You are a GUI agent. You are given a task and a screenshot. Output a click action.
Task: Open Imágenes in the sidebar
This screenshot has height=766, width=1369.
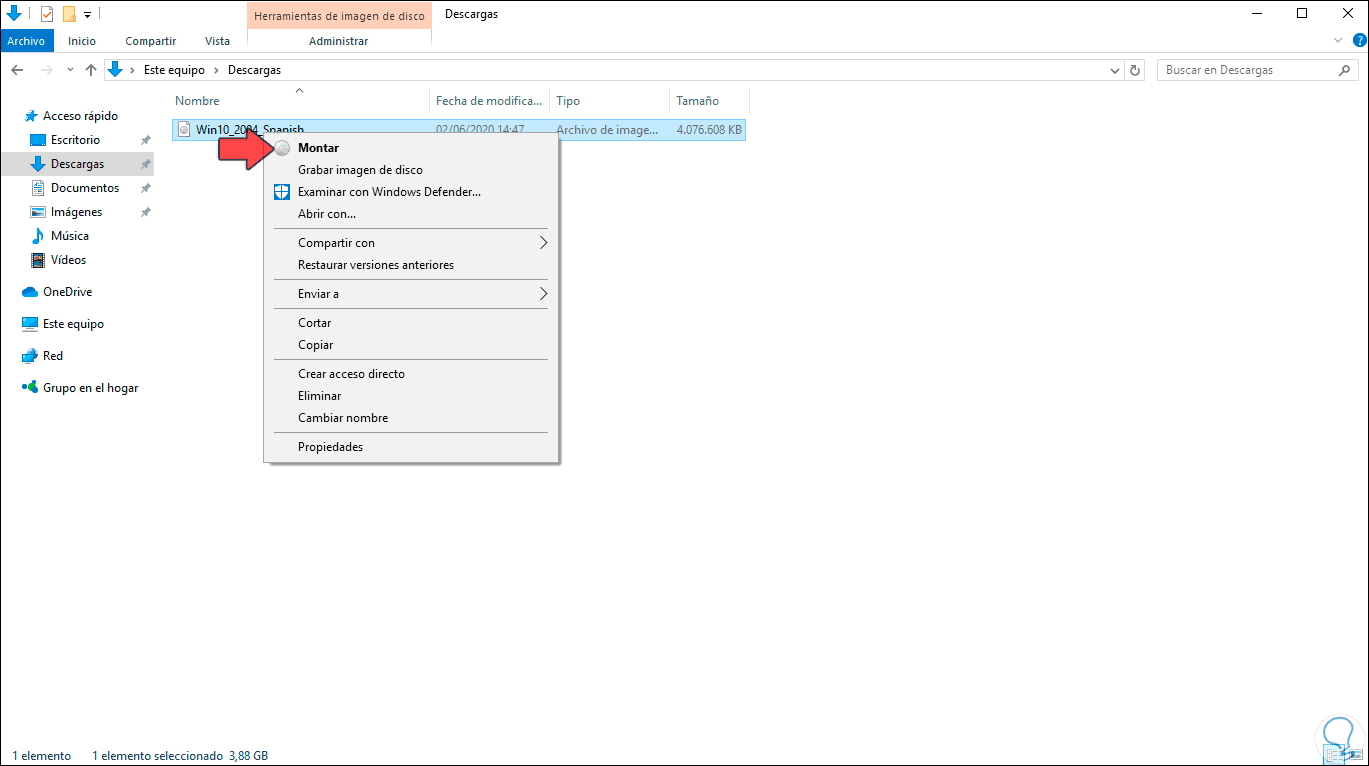76,212
